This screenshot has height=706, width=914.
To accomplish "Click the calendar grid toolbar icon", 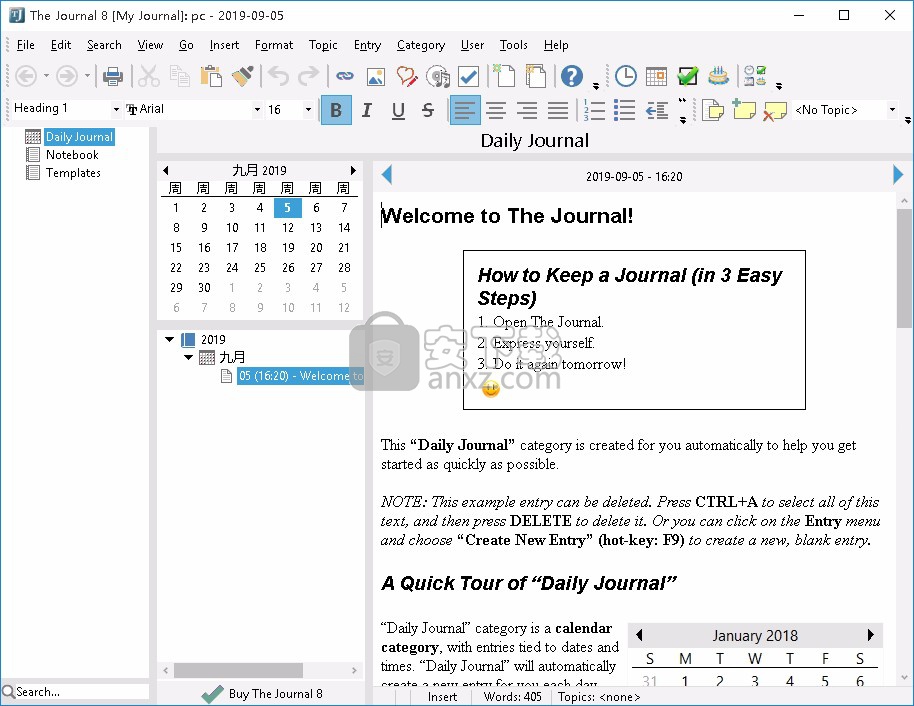I will [656, 76].
